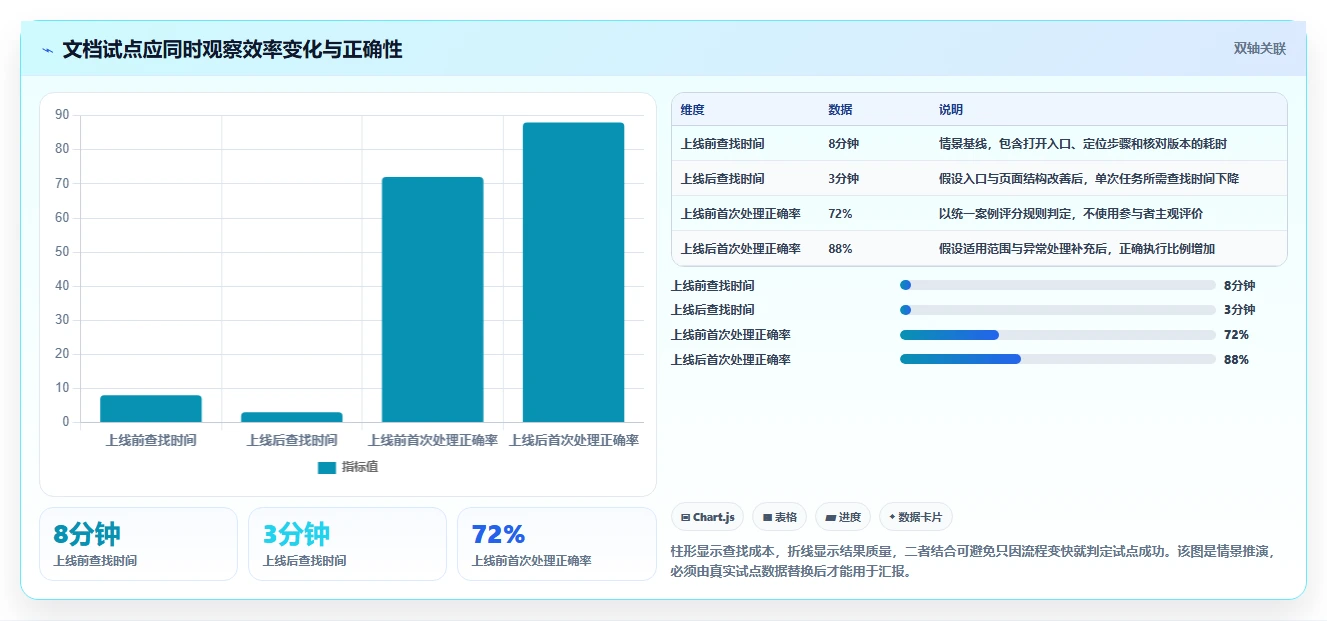Click the 3分钟 value in the table
This screenshot has height=621, width=1327.
coord(843,179)
